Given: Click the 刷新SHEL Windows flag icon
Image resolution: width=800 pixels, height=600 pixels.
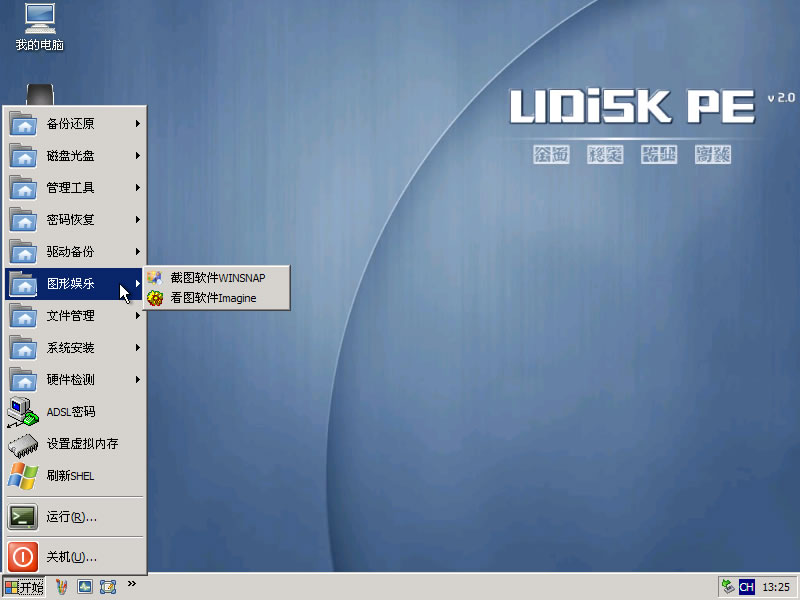Looking at the screenshot, I should tap(23, 476).
